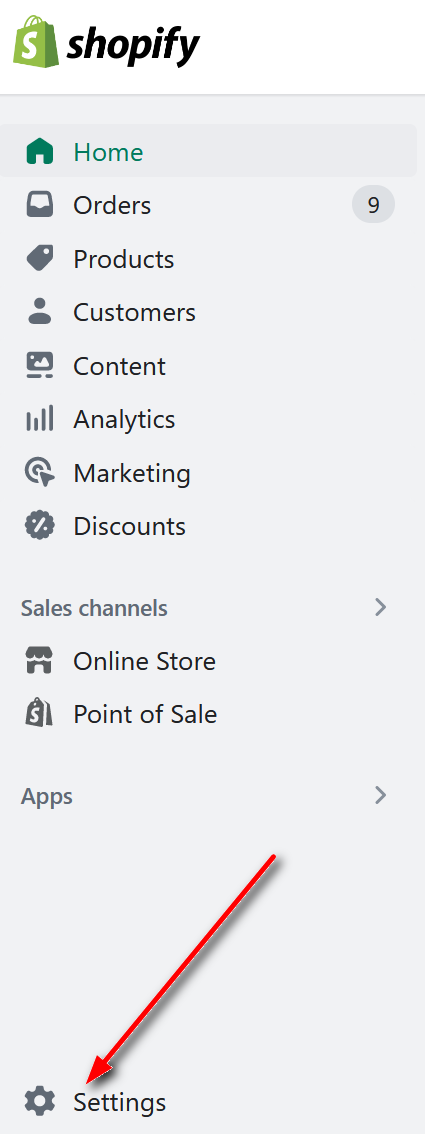Screen dimensions: 425x1134
Task: Click the Products tag icon
Action: (40, 259)
